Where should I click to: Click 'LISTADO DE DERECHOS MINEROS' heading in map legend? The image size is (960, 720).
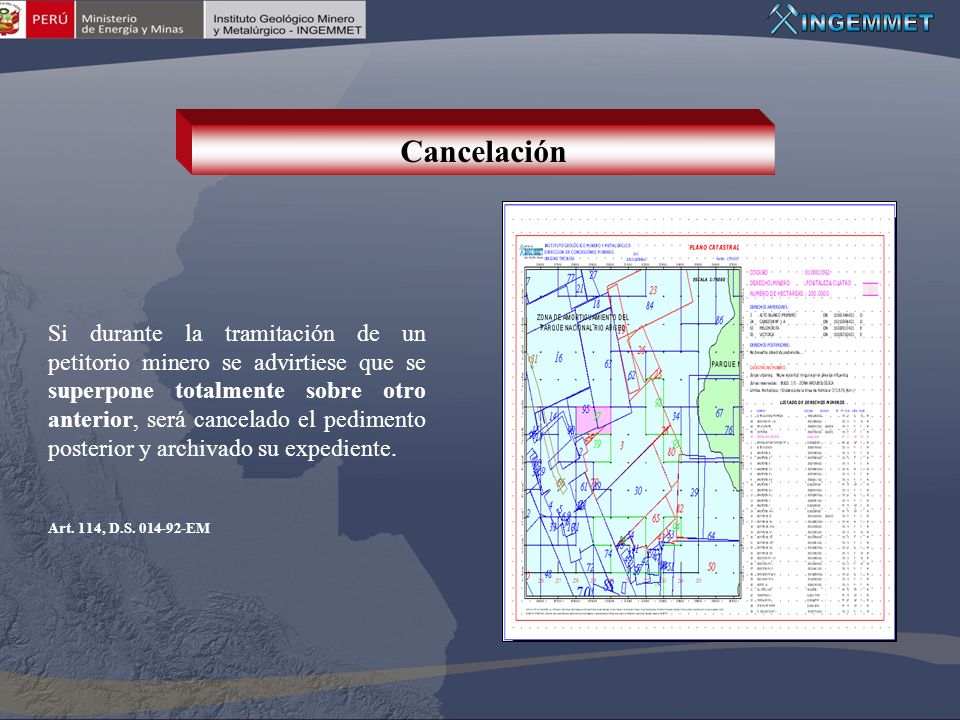pos(813,403)
